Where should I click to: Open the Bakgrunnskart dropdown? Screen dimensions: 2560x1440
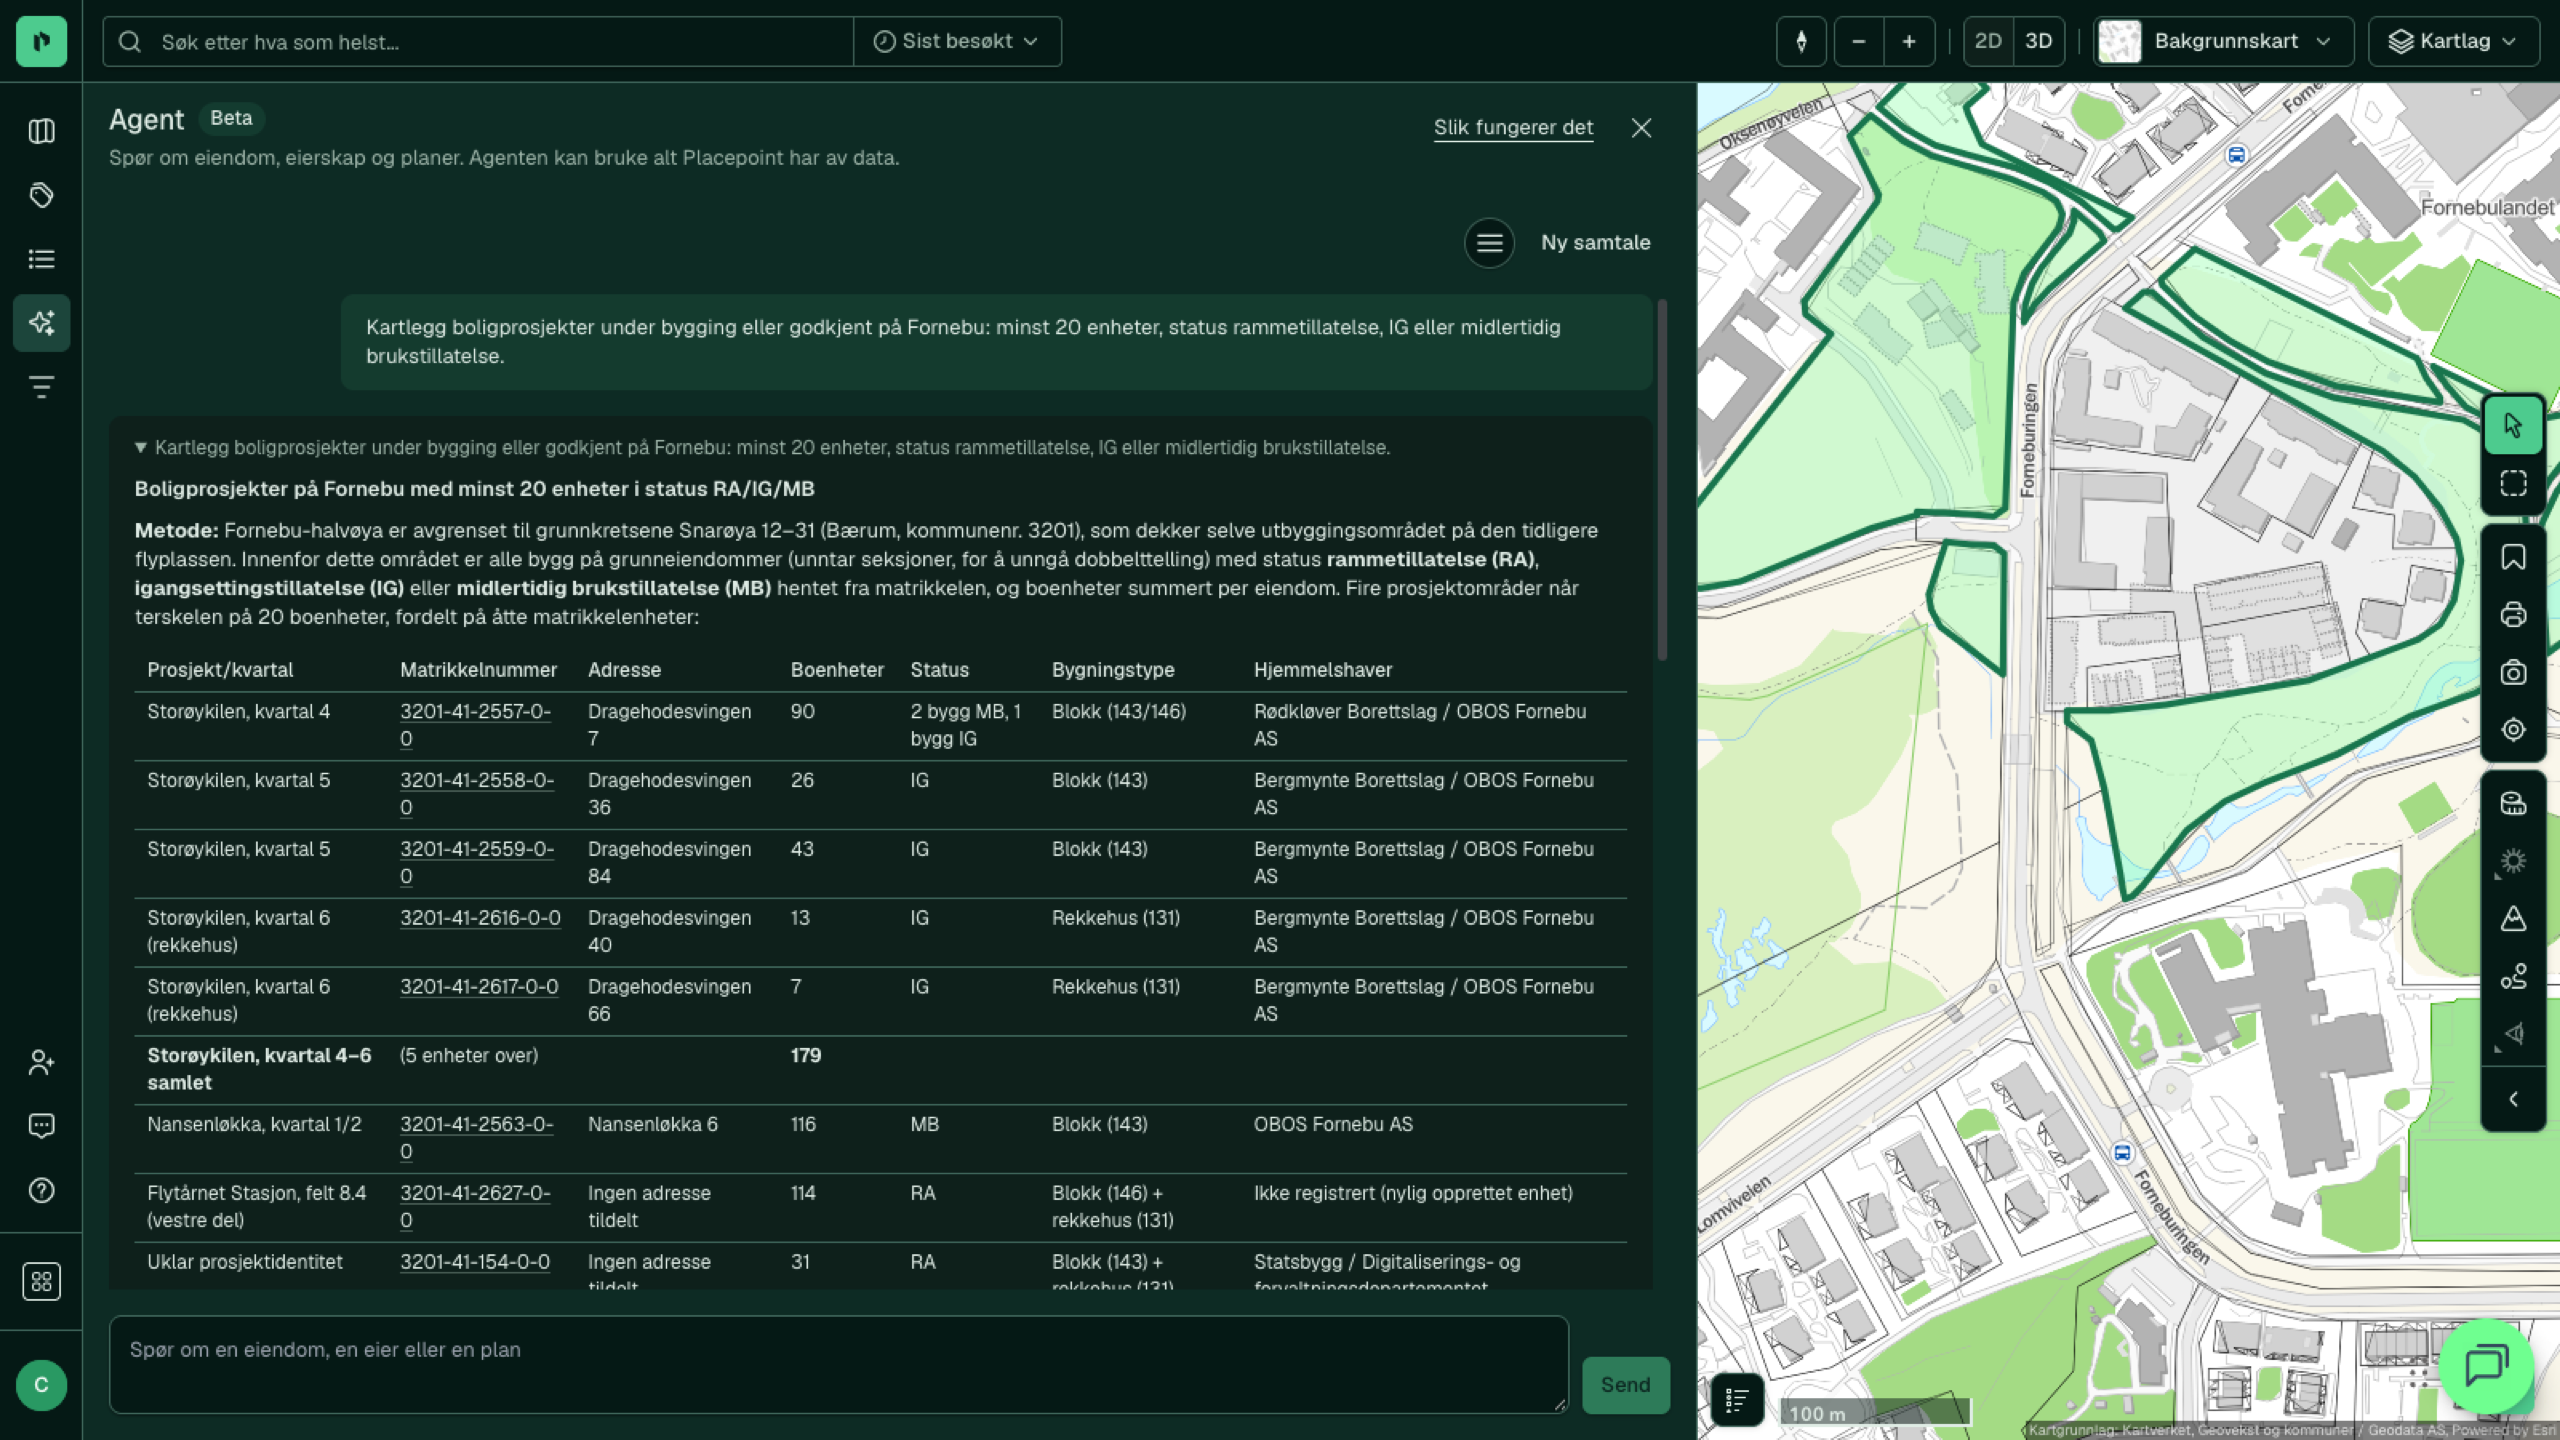pos(2223,41)
